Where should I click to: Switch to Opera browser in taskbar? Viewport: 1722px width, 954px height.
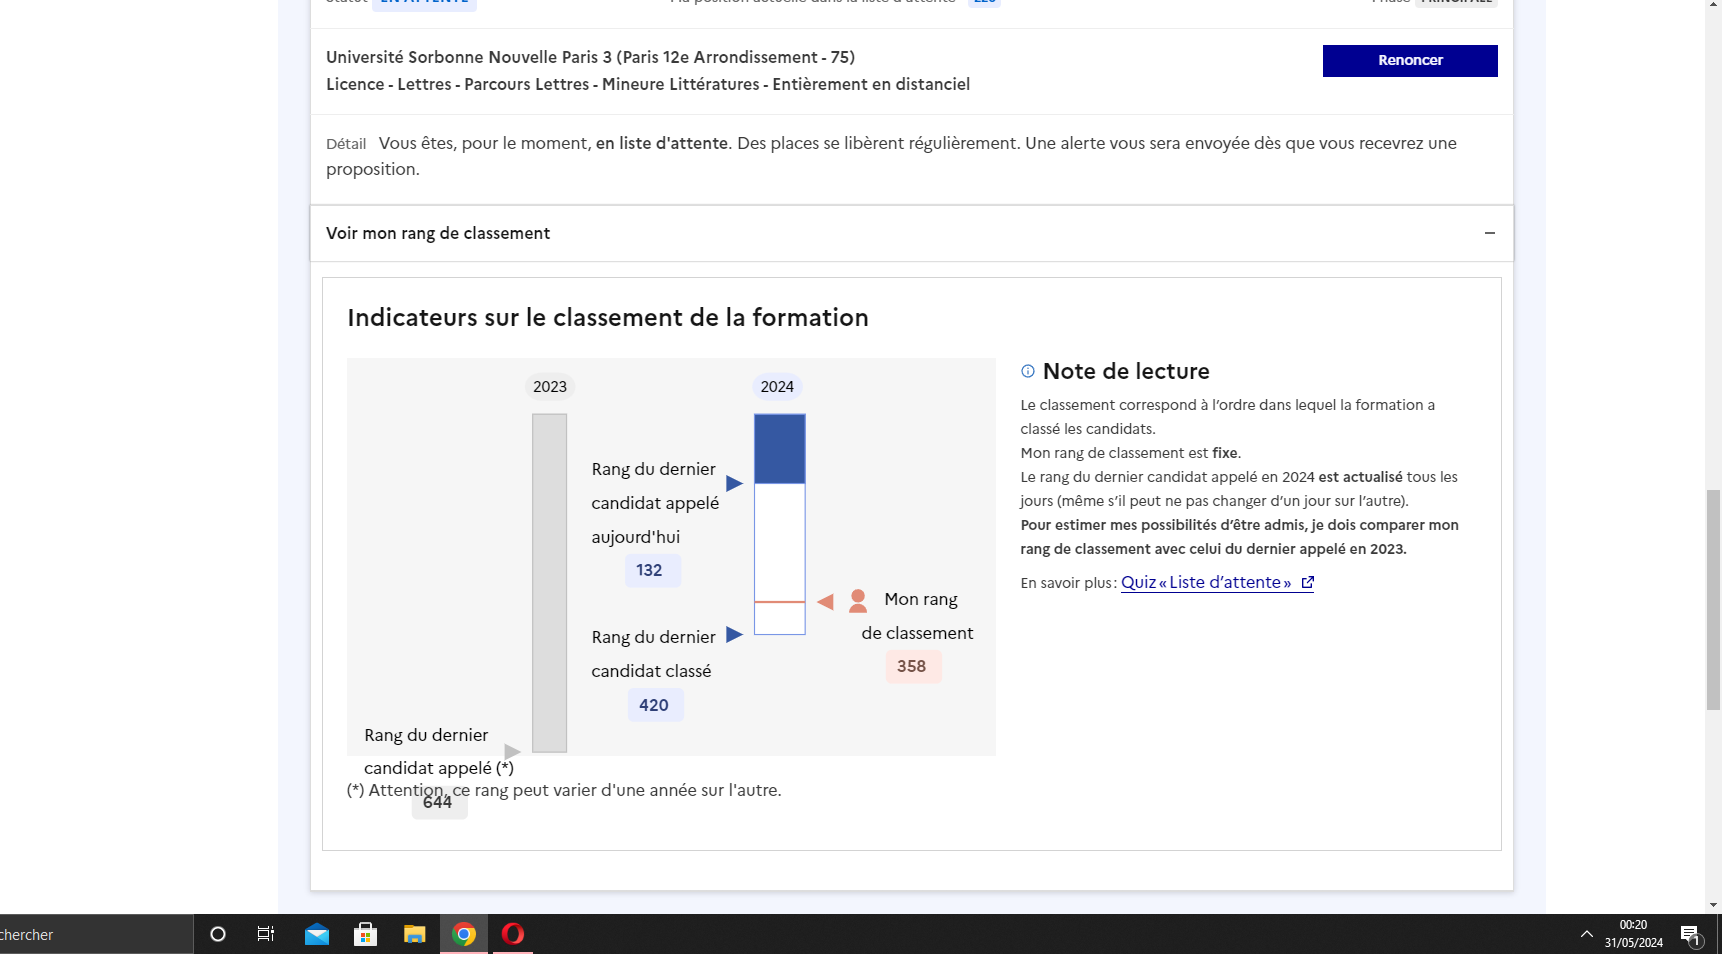pos(513,934)
